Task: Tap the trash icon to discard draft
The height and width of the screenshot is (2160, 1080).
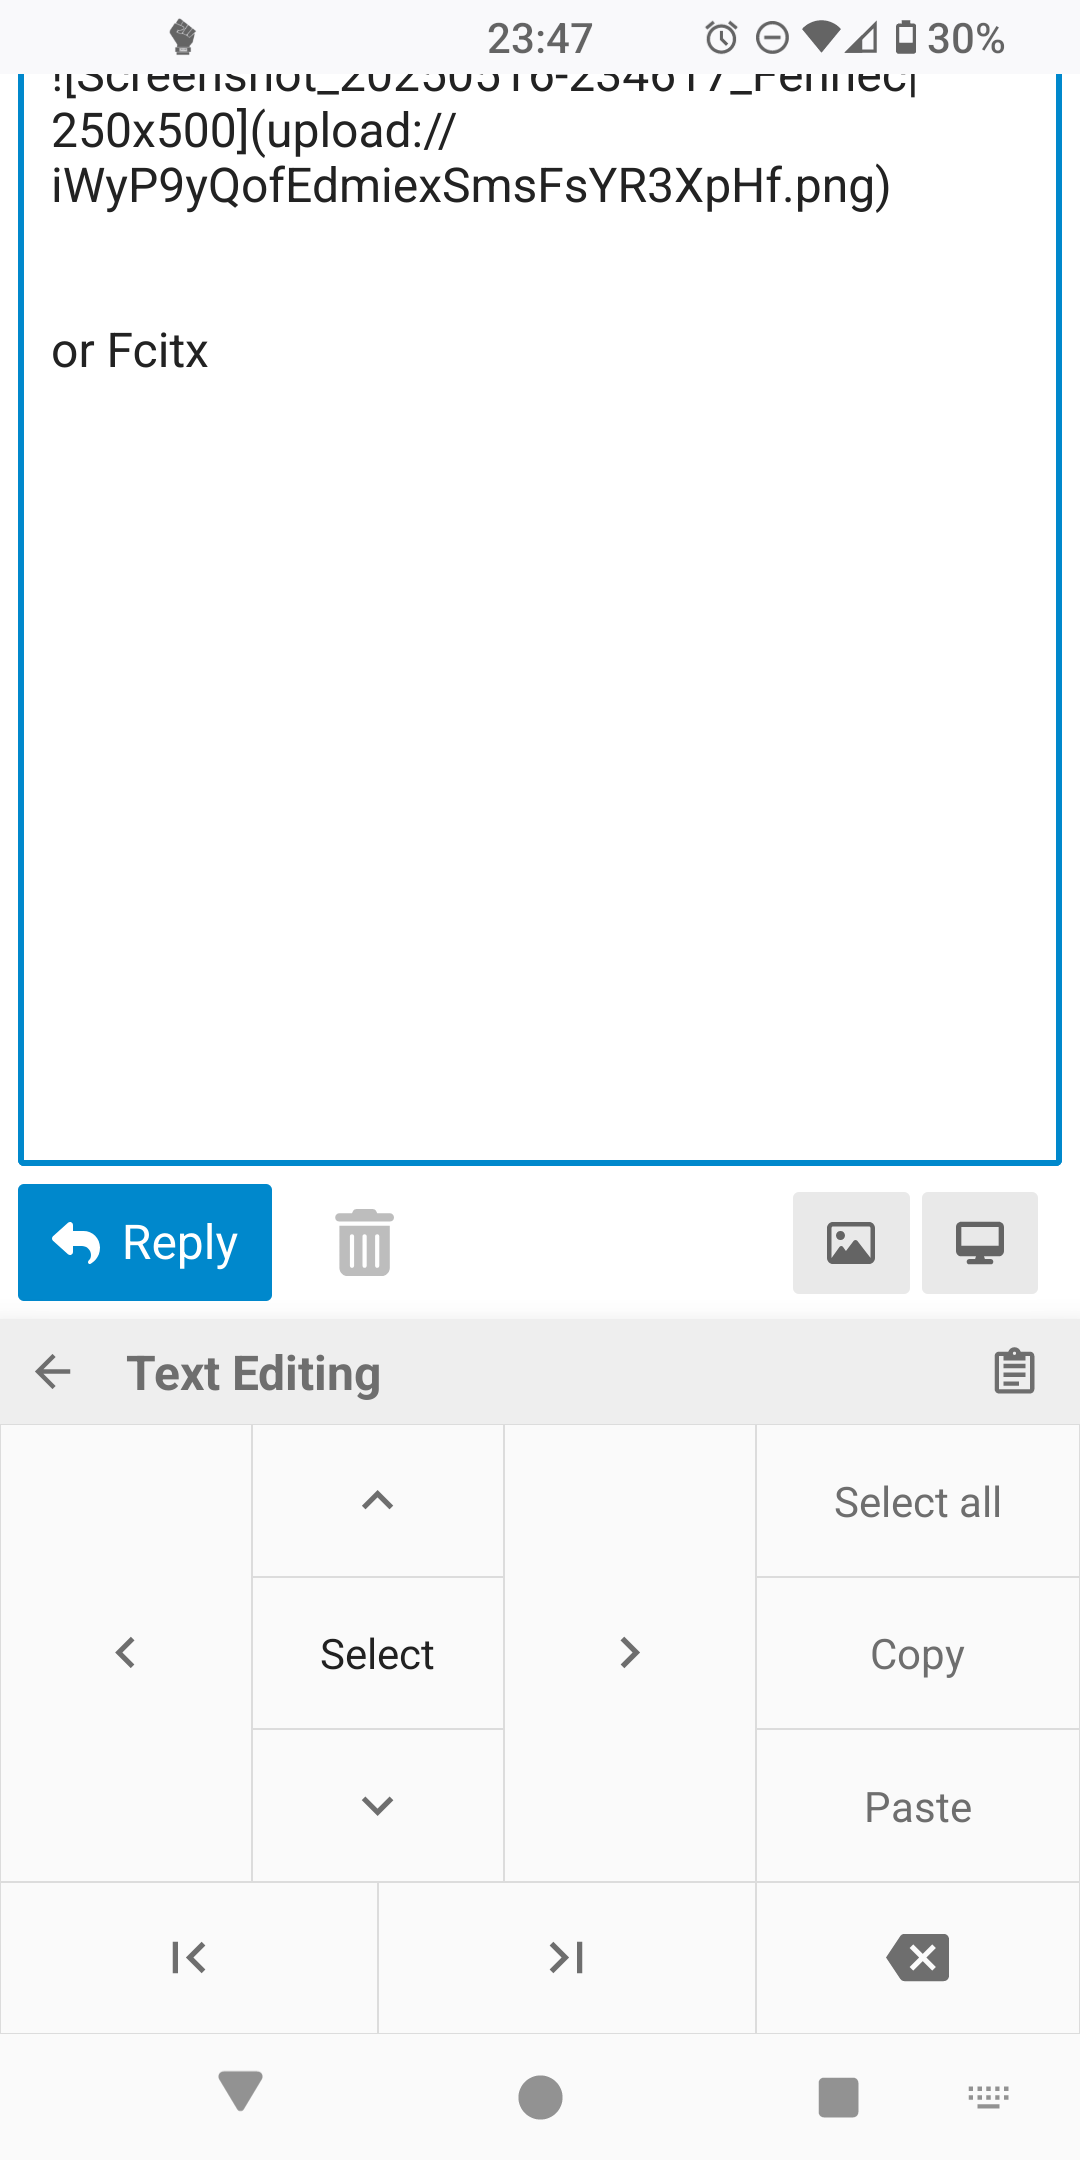Action: (365, 1242)
